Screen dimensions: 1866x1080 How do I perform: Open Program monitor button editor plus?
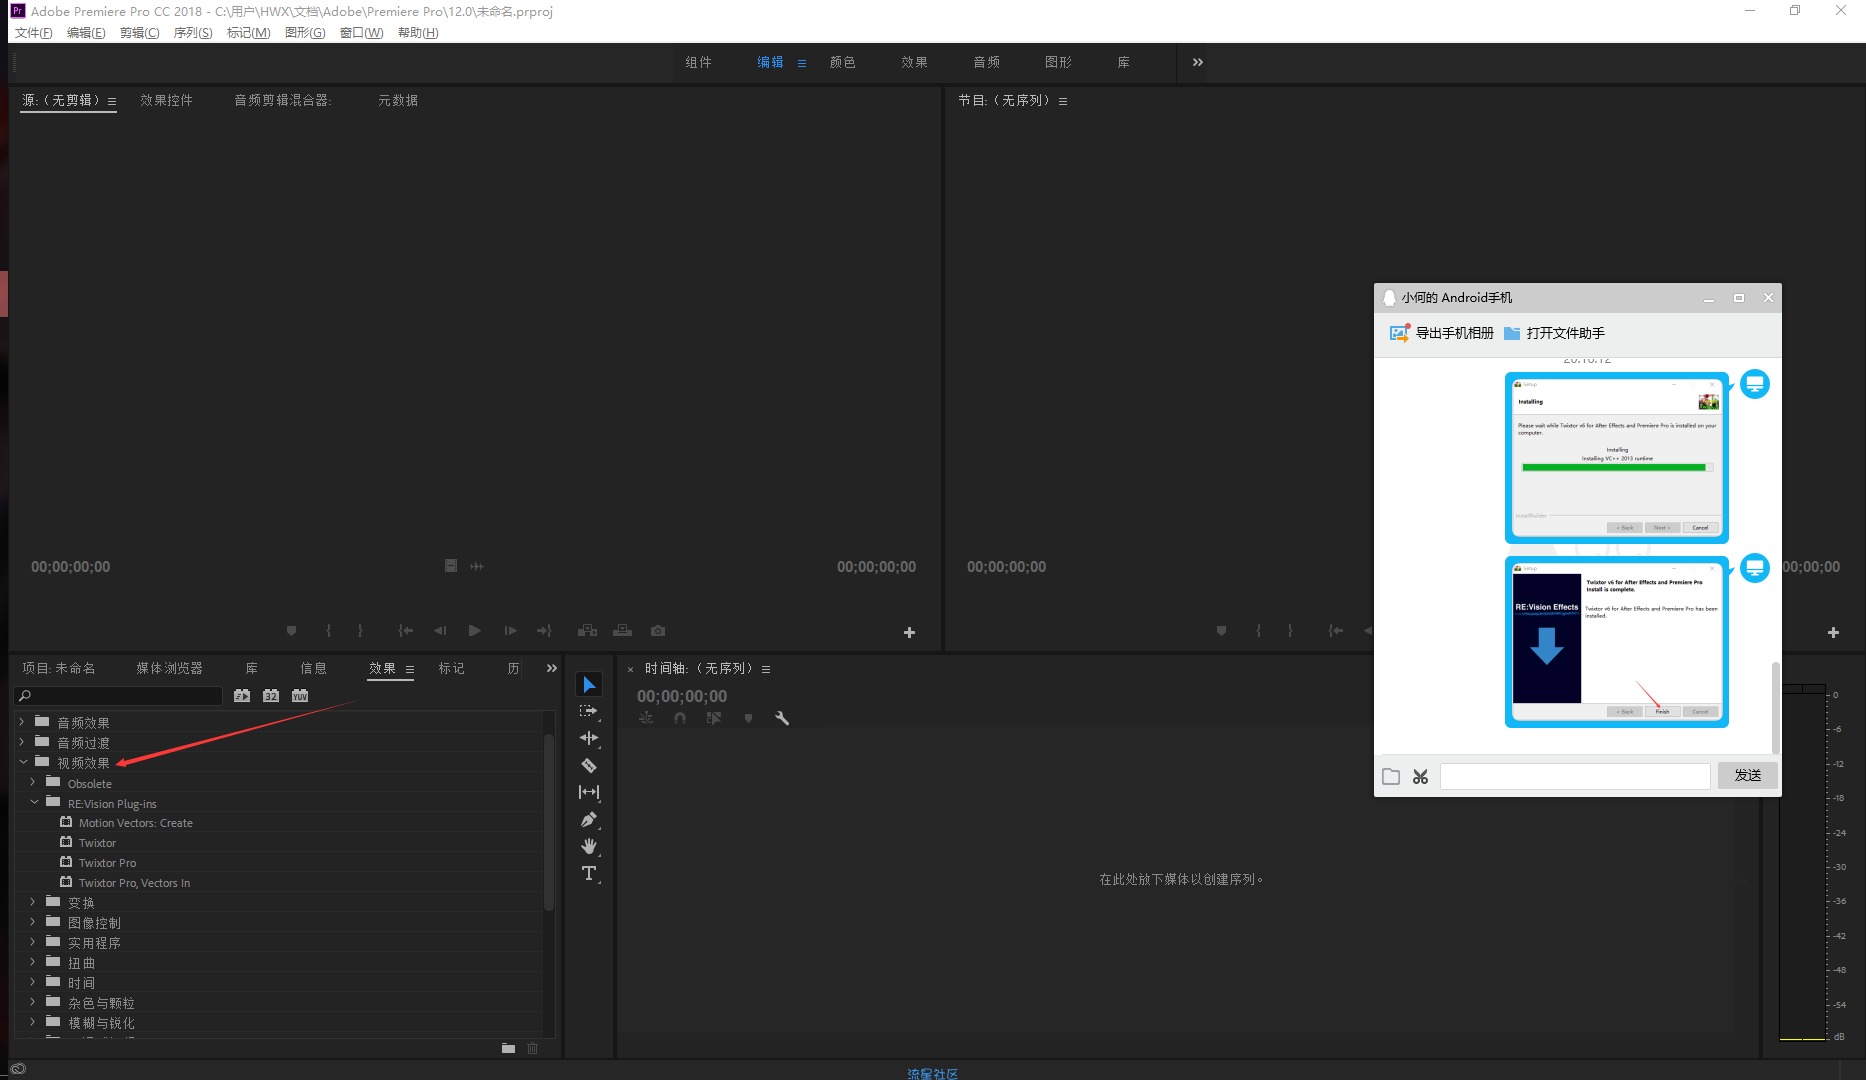pos(1833,632)
